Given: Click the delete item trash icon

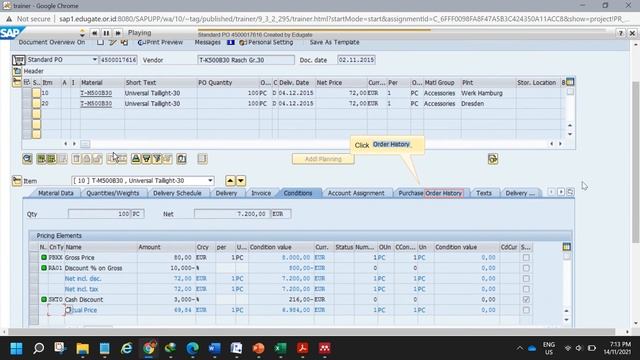Looking at the screenshot, I should click(76, 159).
